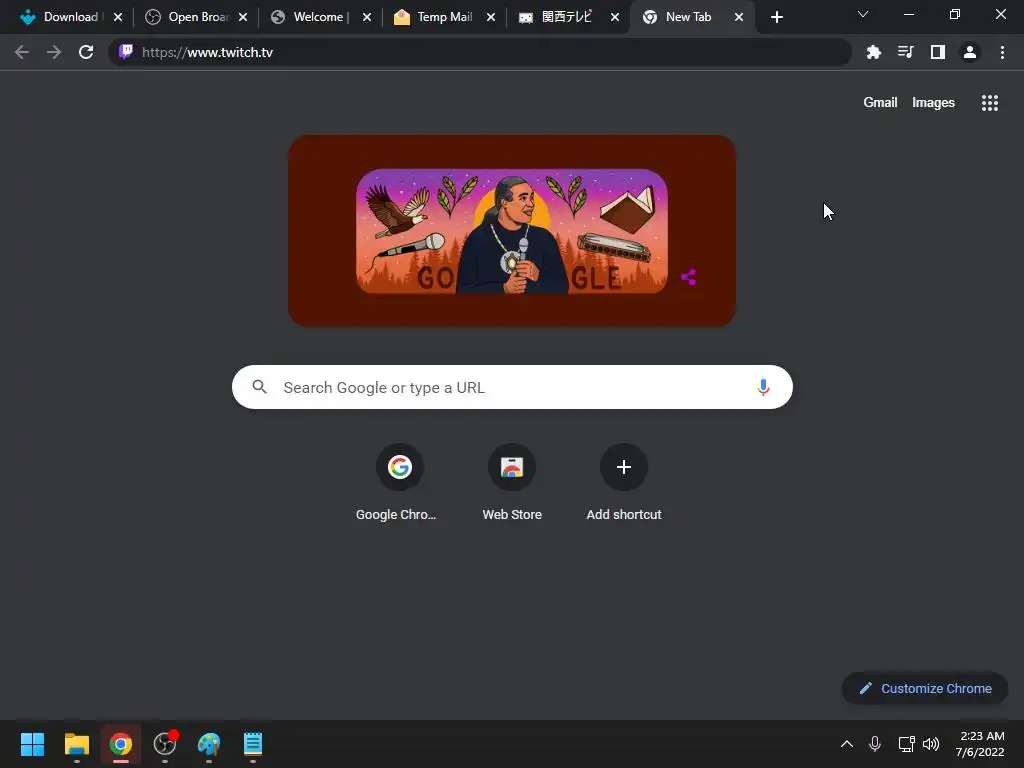Open a new tab with plus button

pyautogui.click(x=776, y=17)
